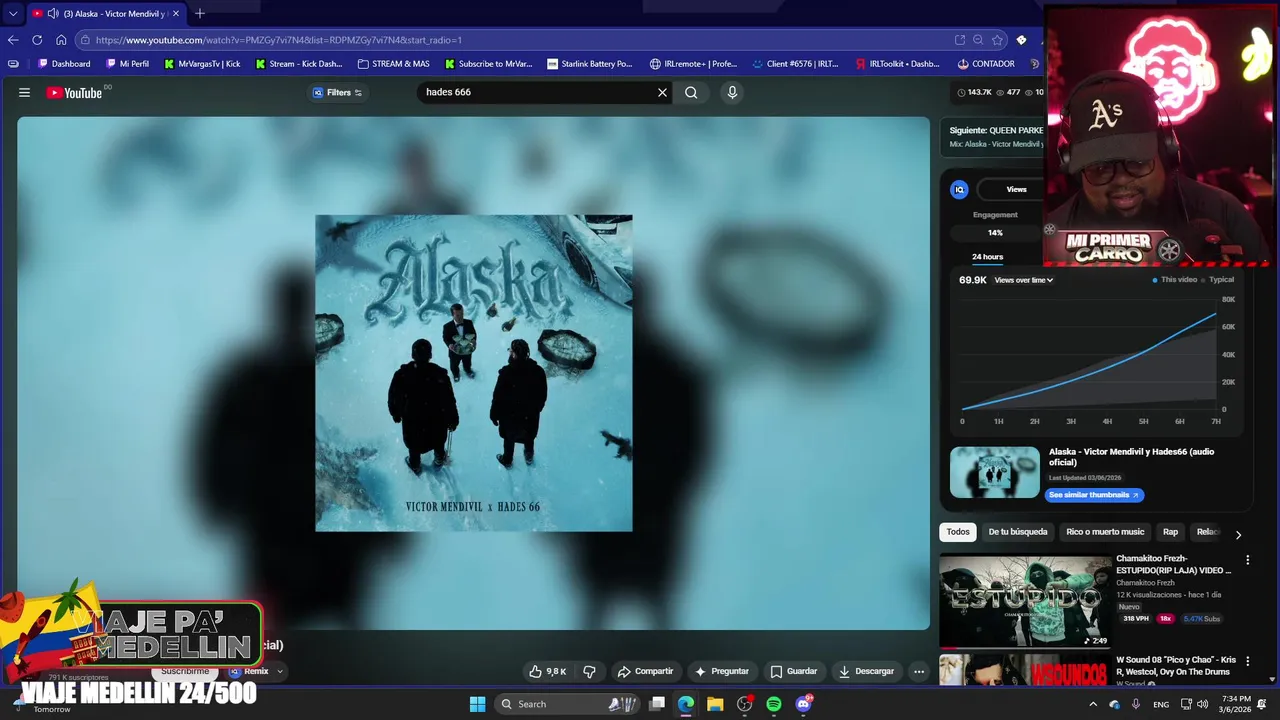Click the Compartir share button
1280x720 pixels.
(x=645, y=671)
